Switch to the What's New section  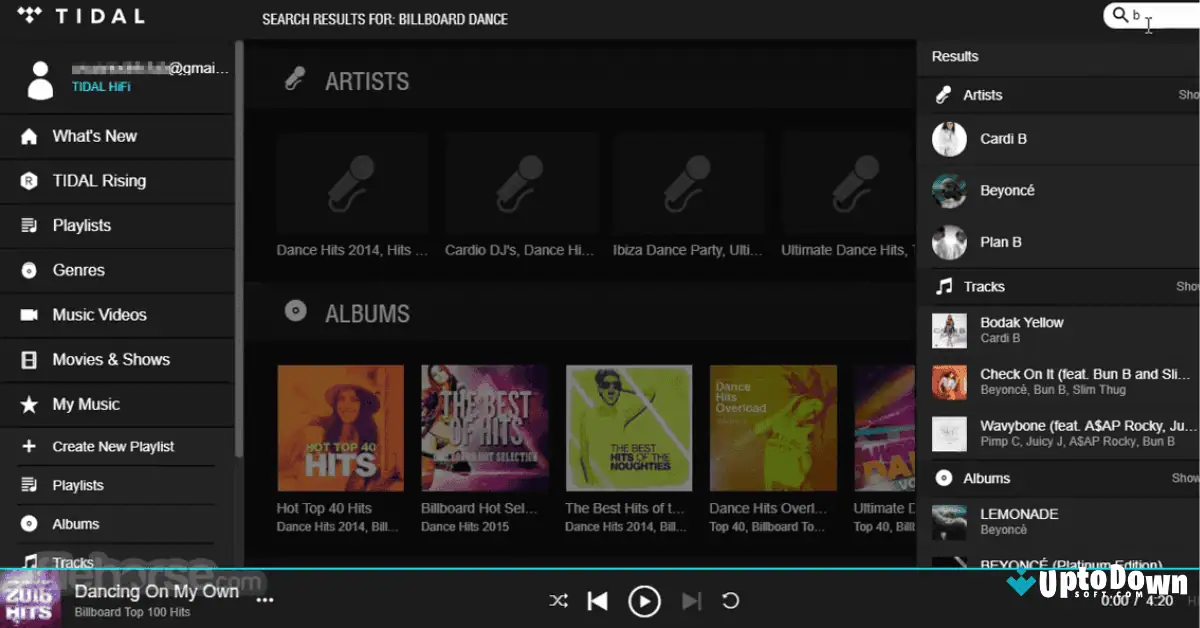point(92,136)
